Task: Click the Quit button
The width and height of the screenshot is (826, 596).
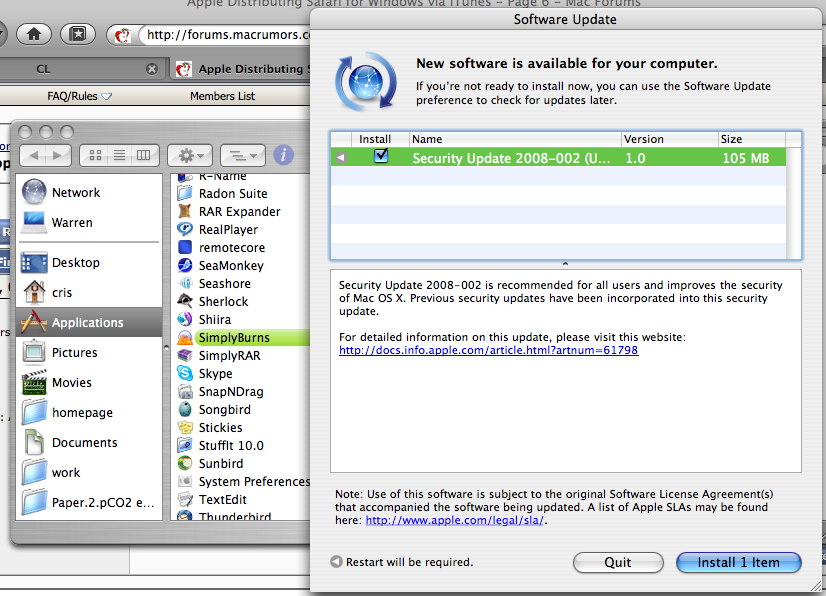Action: click(618, 562)
